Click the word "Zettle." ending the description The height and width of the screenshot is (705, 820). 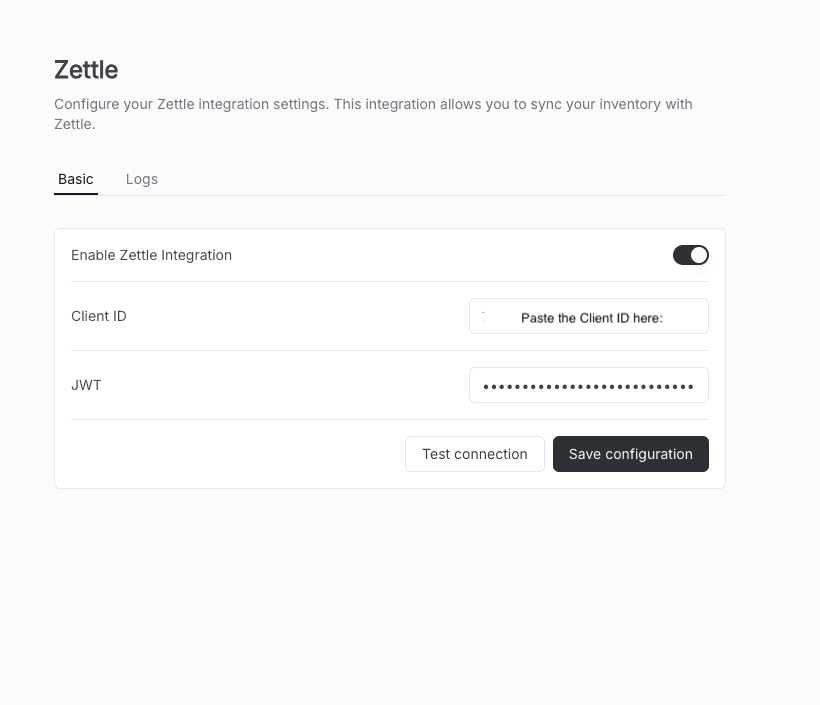[x=75, y=125]
